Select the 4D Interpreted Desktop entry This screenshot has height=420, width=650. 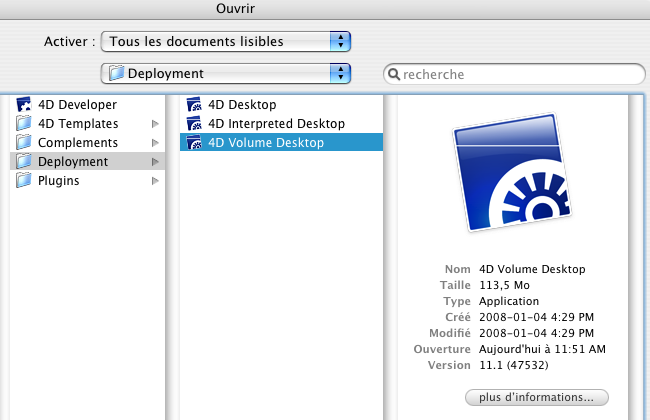pyautogui.click(x=276, y=124)
